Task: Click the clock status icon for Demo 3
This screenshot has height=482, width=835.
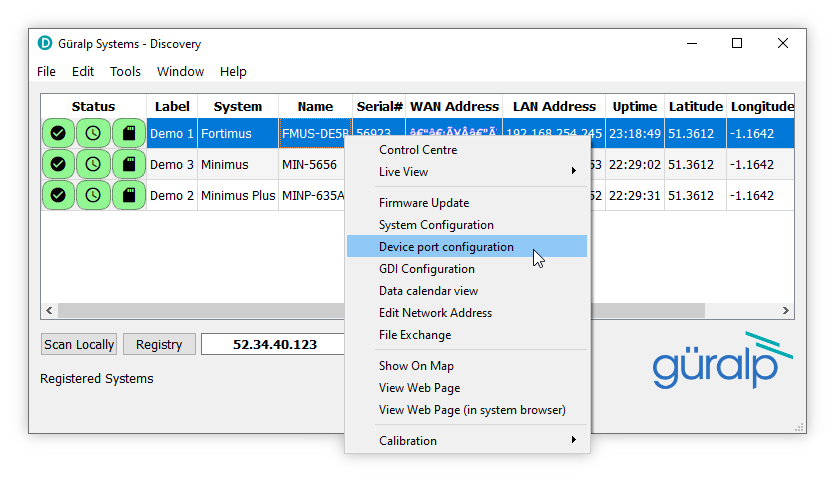Action: pos(93,164)
